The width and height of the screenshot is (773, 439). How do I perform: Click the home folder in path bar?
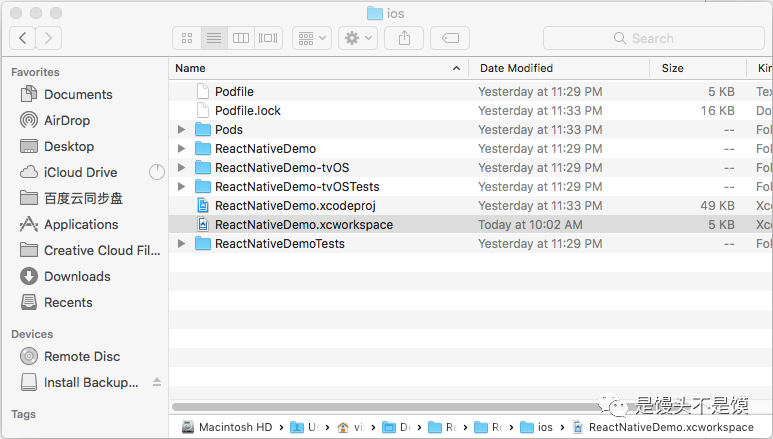351,427
